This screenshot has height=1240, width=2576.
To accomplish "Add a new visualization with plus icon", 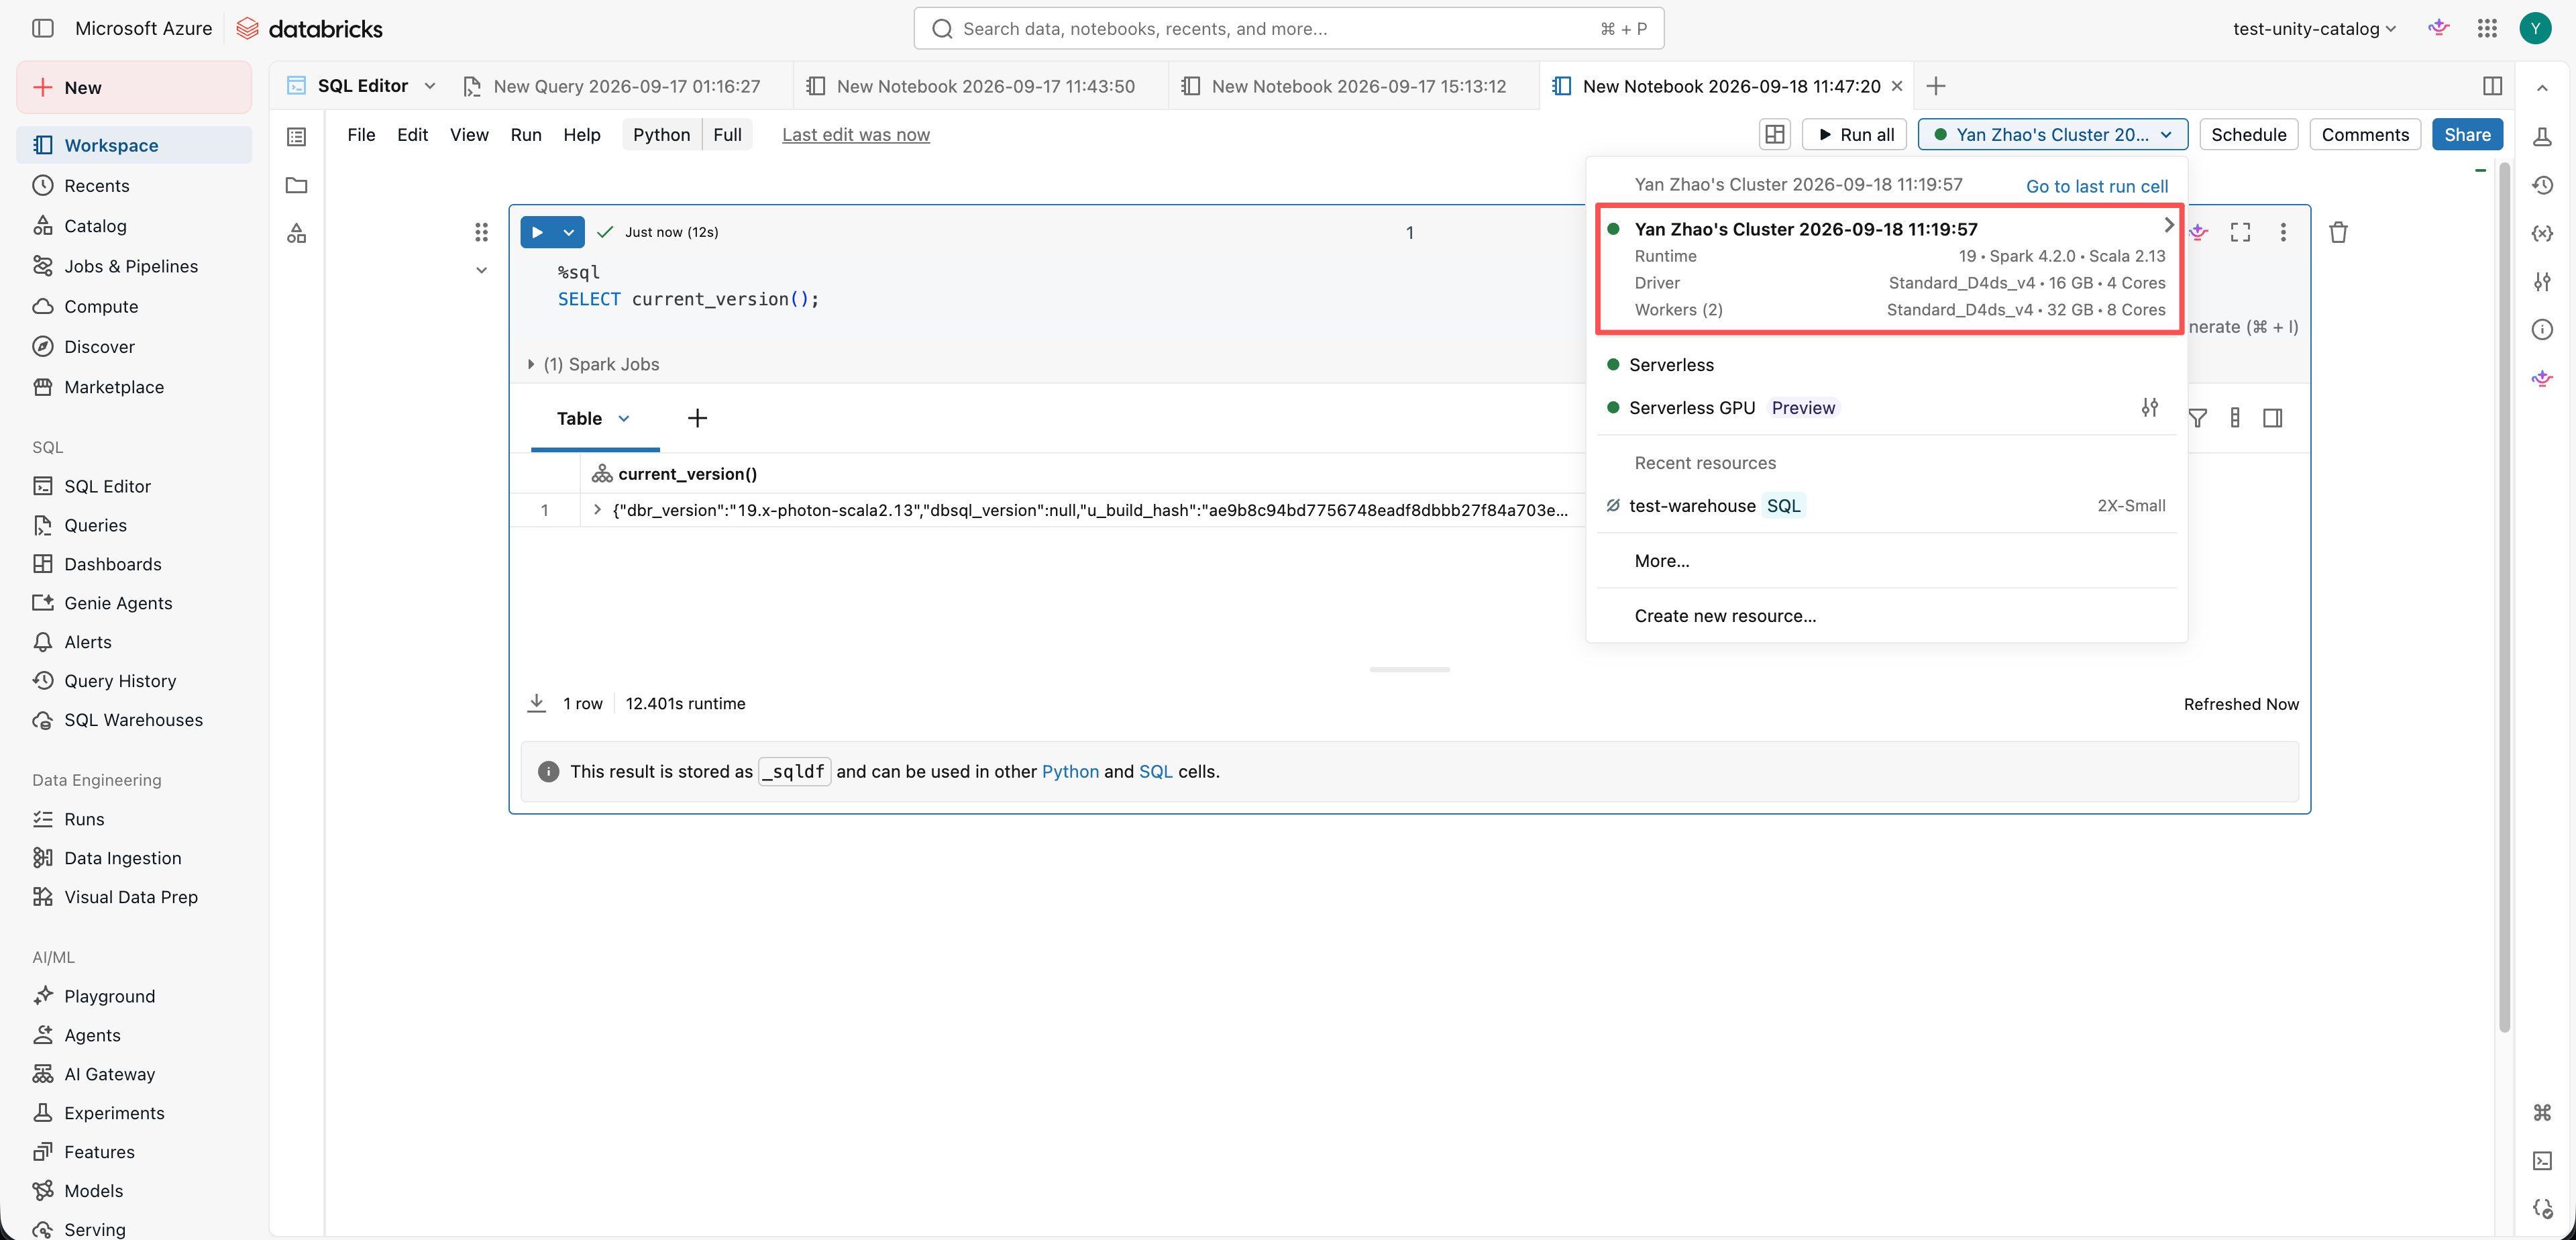I will 697,418.
